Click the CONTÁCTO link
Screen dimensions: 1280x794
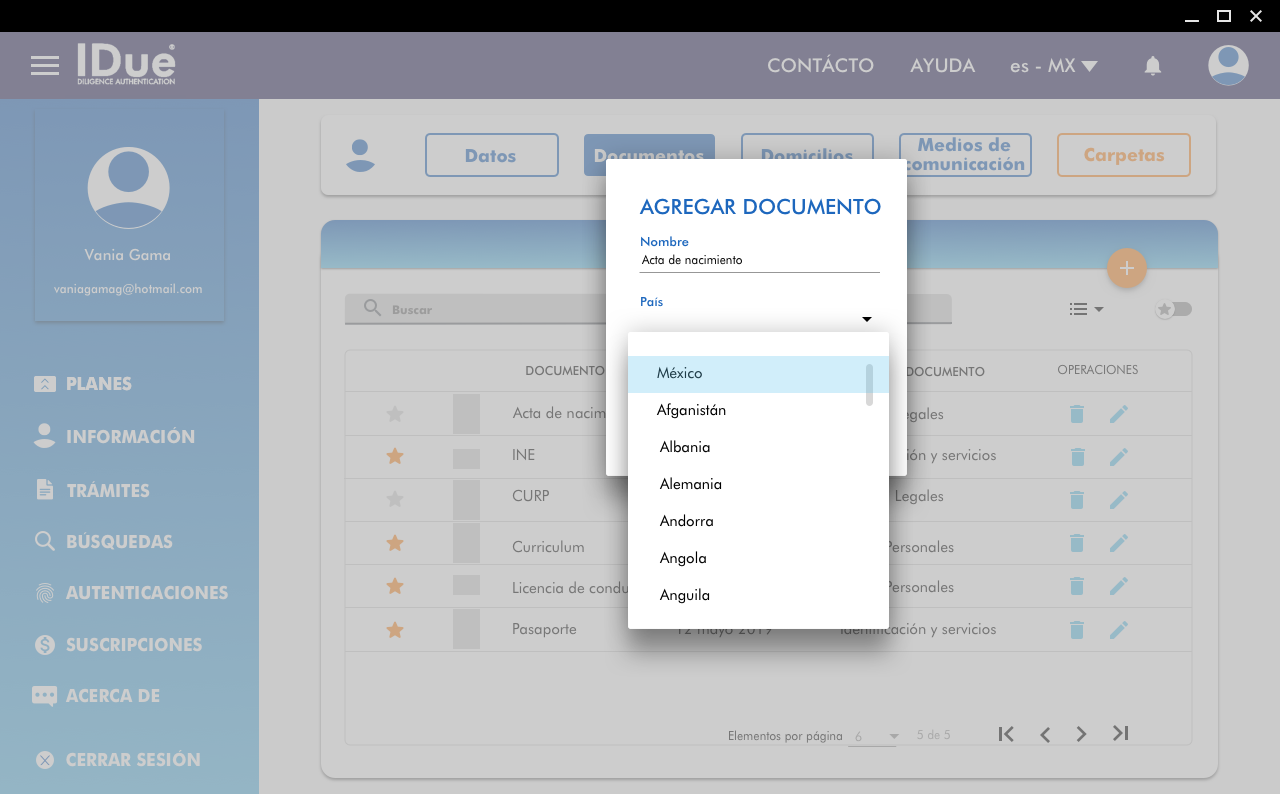tap(820, 66)
